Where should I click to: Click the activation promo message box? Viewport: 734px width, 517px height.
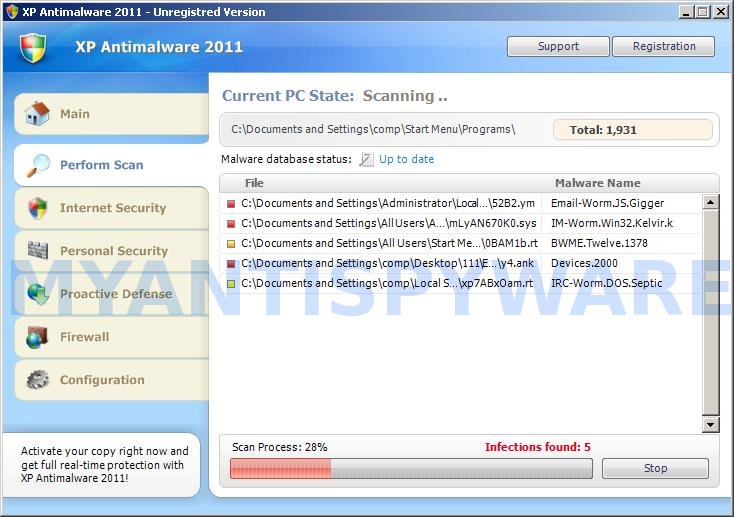[x=103, y=465]
